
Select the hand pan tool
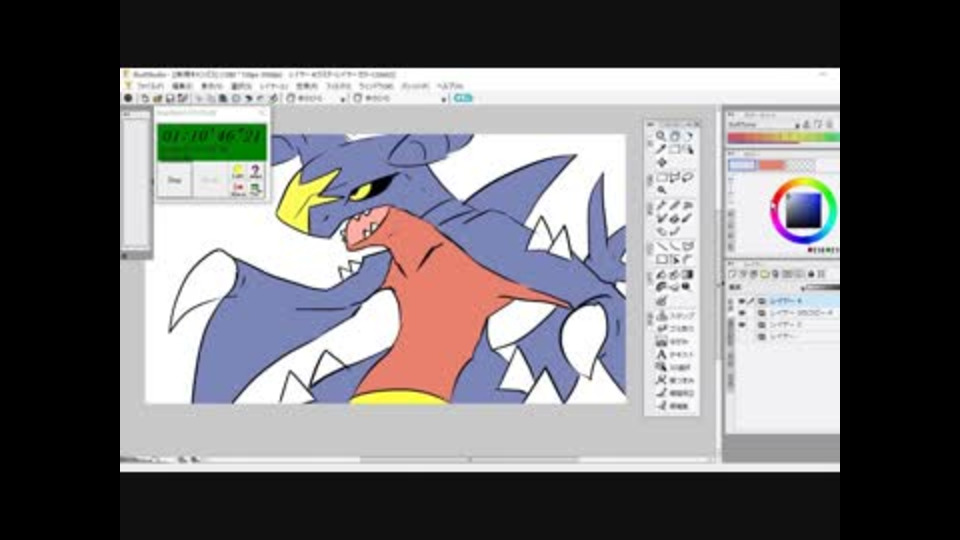tap(675, 136)
